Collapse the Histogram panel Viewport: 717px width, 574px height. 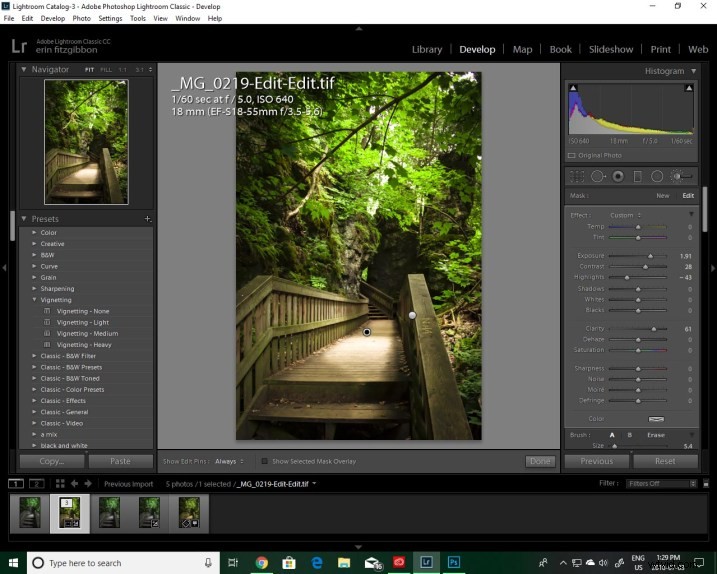pos(694,71)
